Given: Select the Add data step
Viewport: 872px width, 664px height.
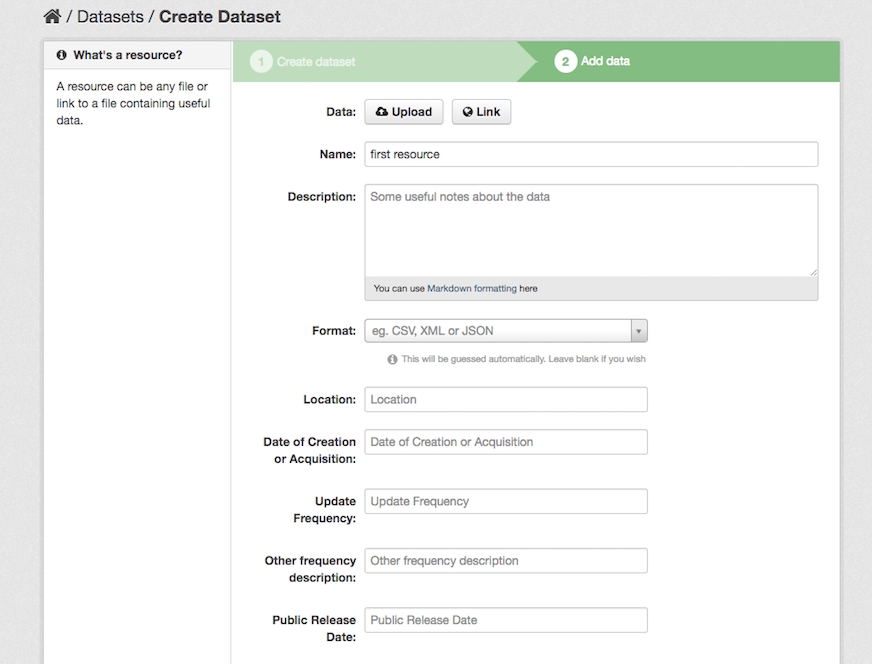Looking at the screenshot, I should (x=604, y=60).
